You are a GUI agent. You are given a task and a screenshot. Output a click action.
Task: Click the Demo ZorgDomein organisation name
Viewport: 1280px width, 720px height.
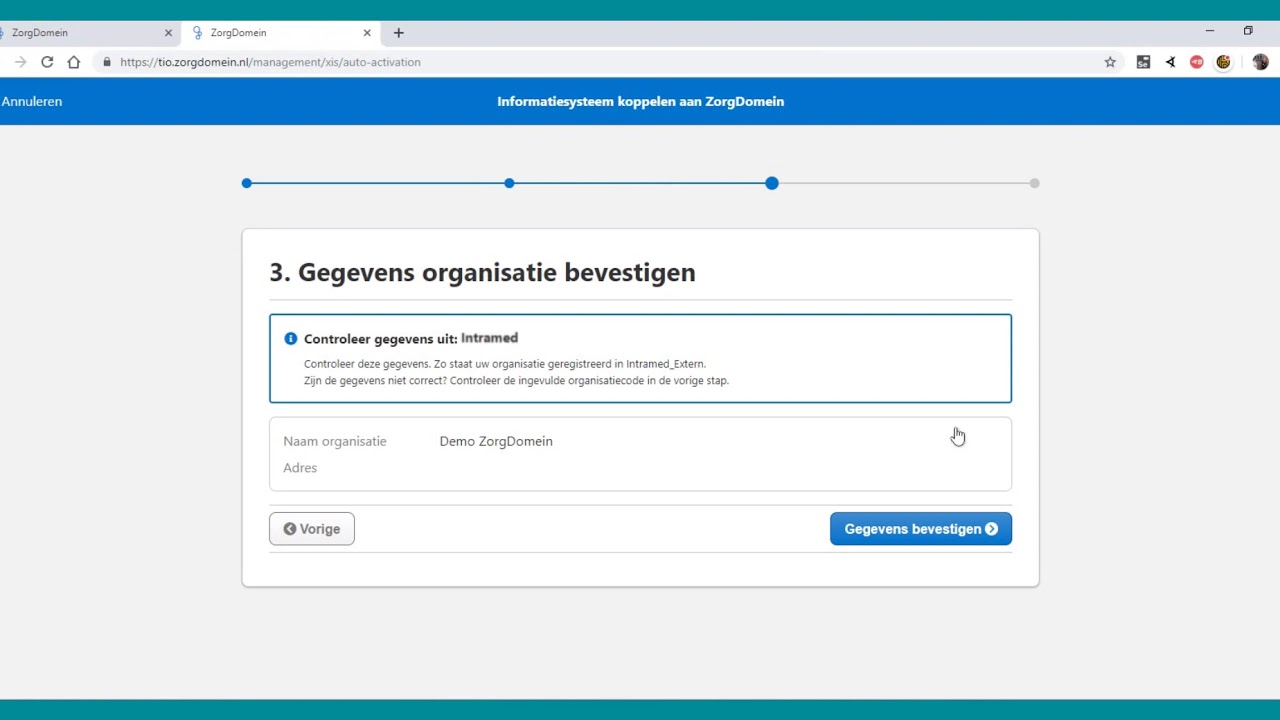point(496,441)
